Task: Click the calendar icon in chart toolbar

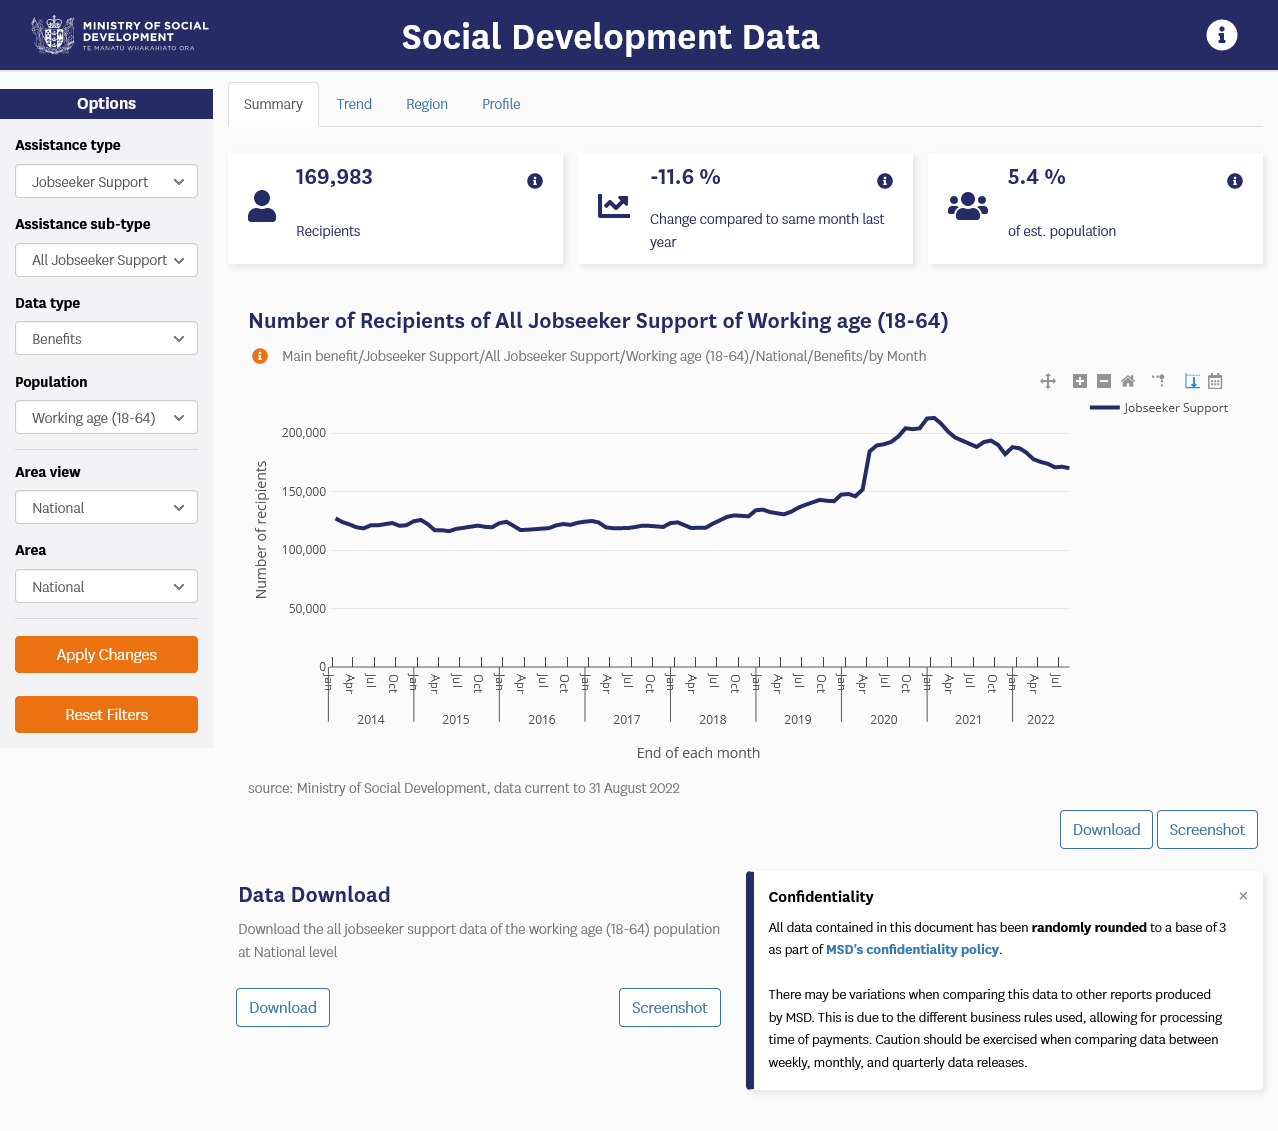Action: point(1215,381)
